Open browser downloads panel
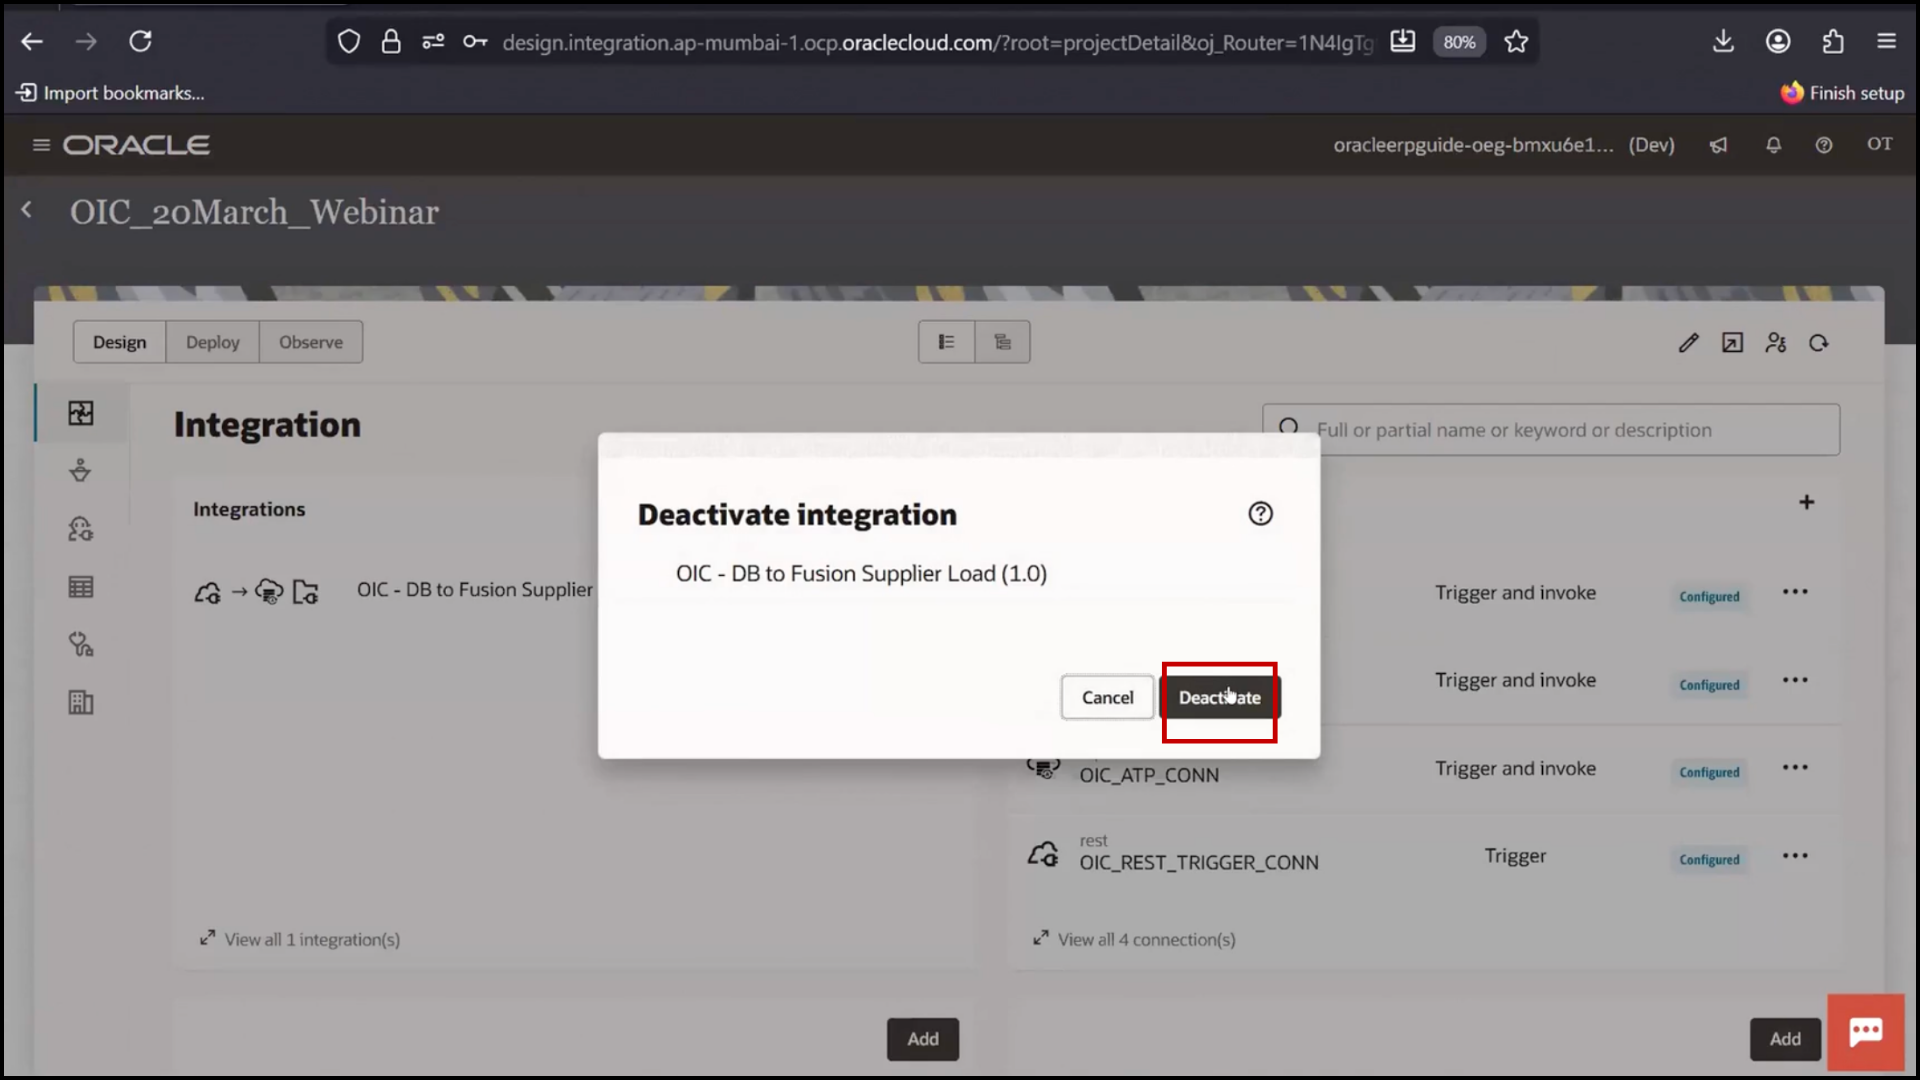Viewport: 1920px width, 1080px height. click(x=1723, y=41)
